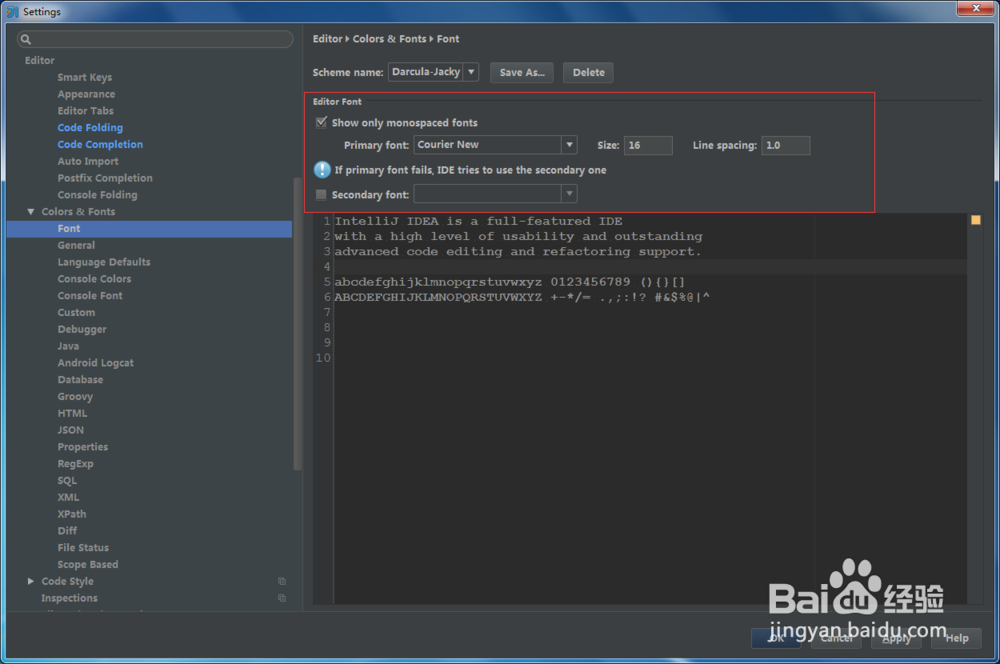Select Postfix Completion item
This screenshot has height=664, width=1000.
coord(105,178)
